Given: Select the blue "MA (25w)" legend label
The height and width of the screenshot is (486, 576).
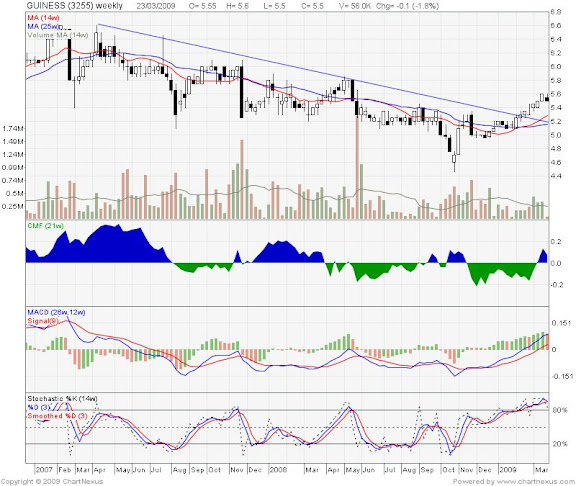Looking at the screenshot, I should [x=43, y=26].
